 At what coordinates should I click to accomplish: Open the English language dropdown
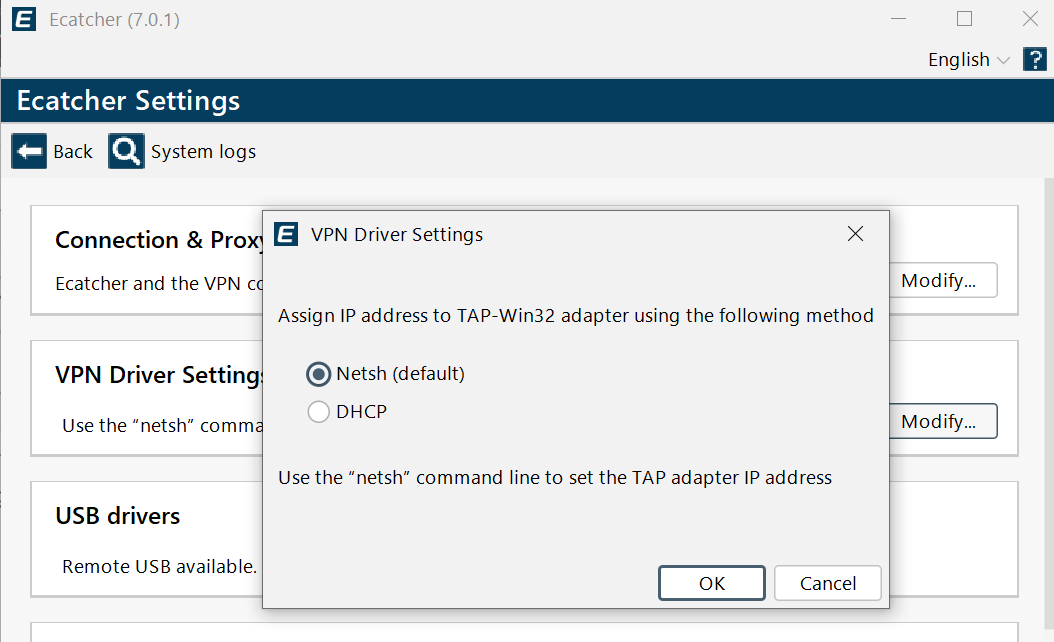[969, 60]
